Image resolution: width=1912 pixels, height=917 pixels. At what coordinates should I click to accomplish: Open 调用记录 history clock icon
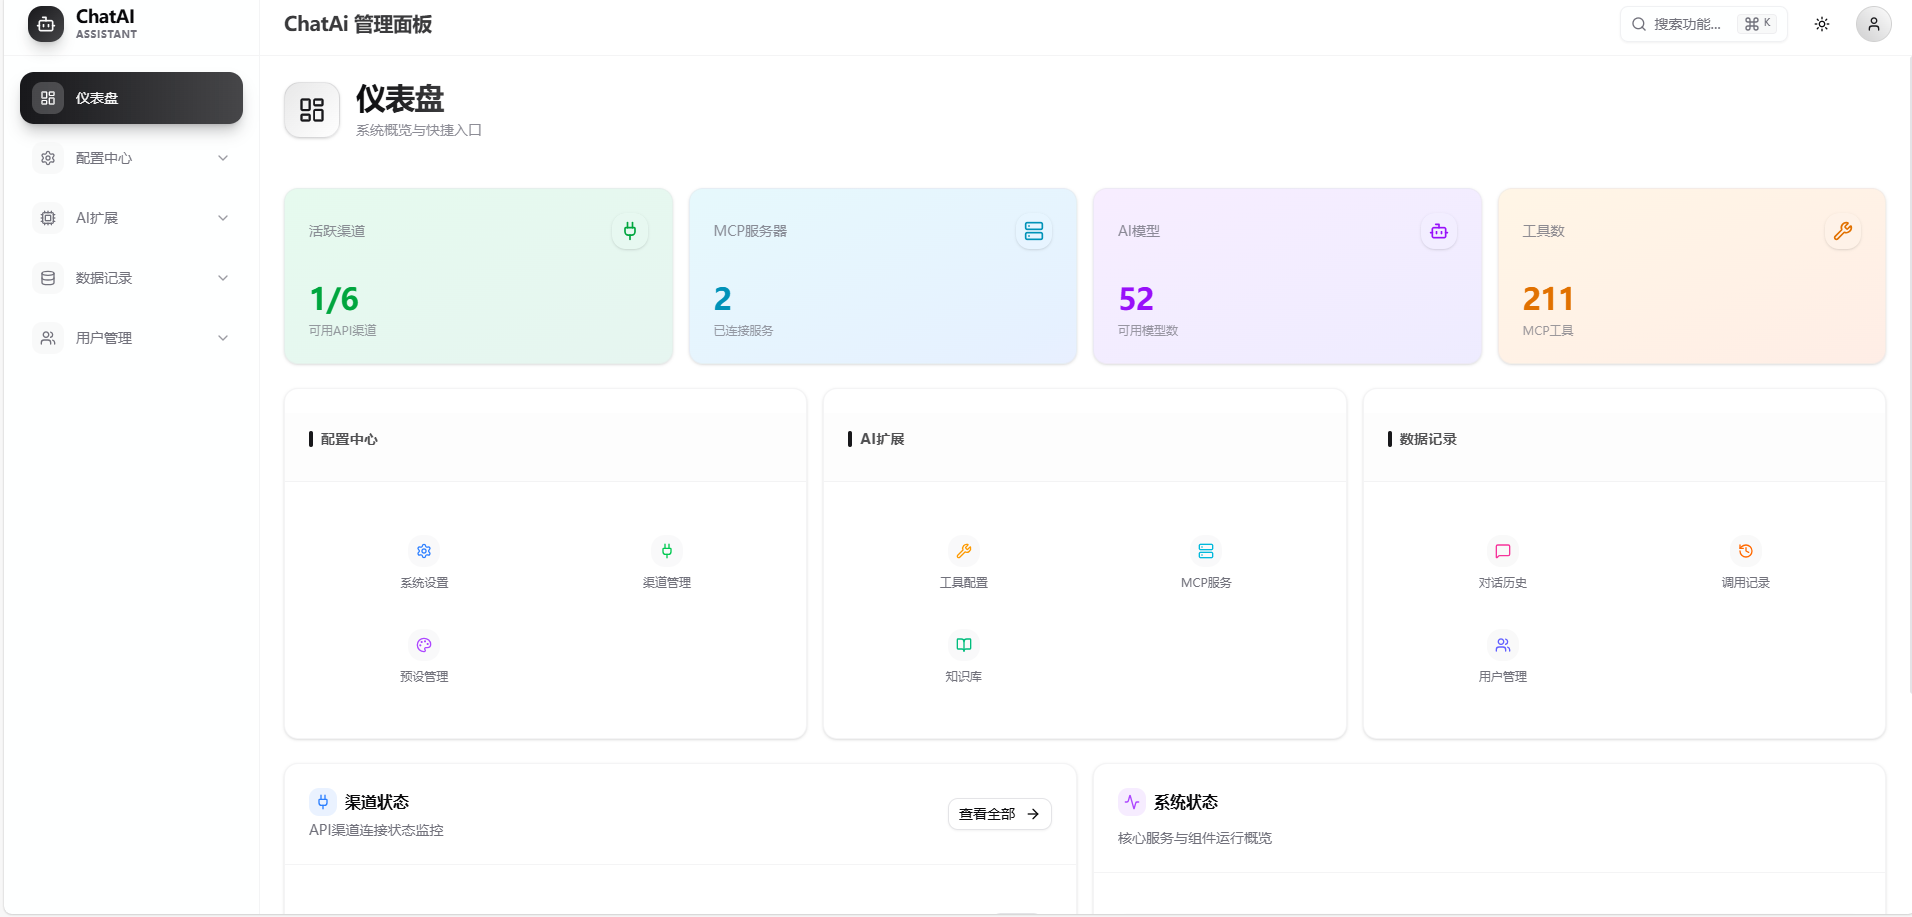1745,551
